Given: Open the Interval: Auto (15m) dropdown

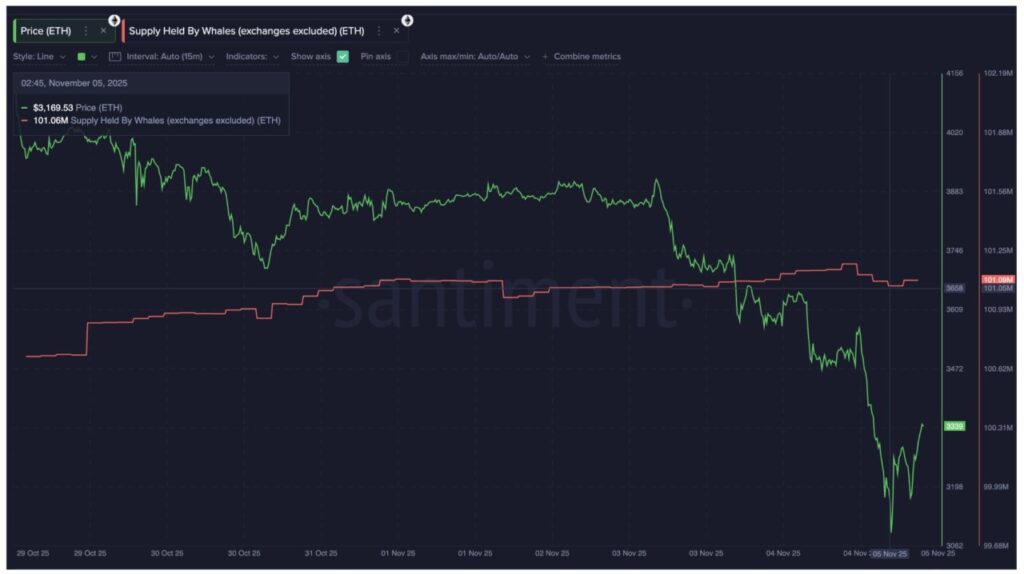Looking at the screenshot, I should (170, 56).
